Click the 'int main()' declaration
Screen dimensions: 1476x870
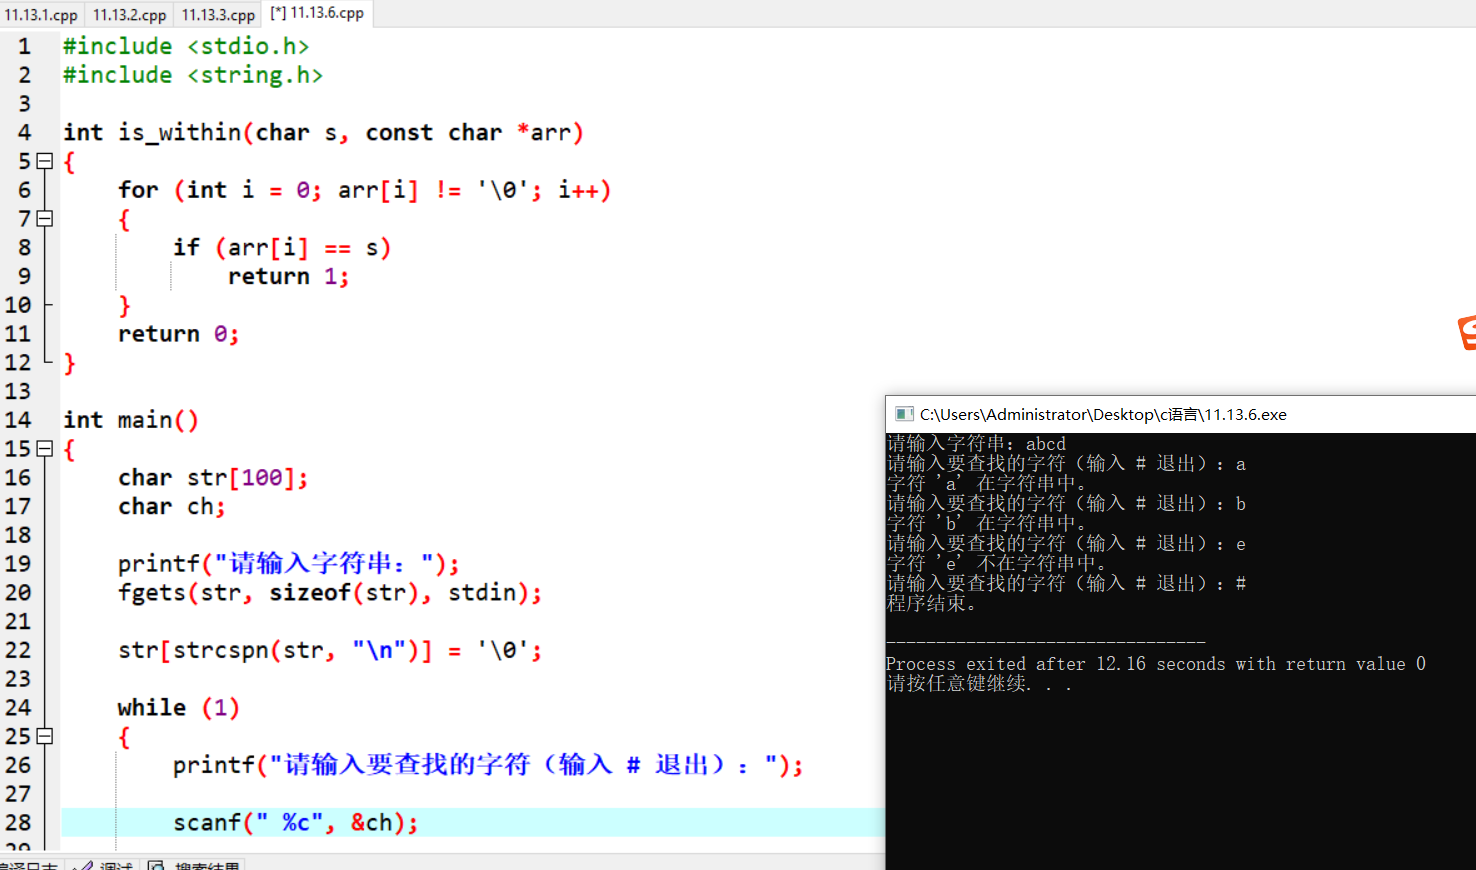pos(131,420)
